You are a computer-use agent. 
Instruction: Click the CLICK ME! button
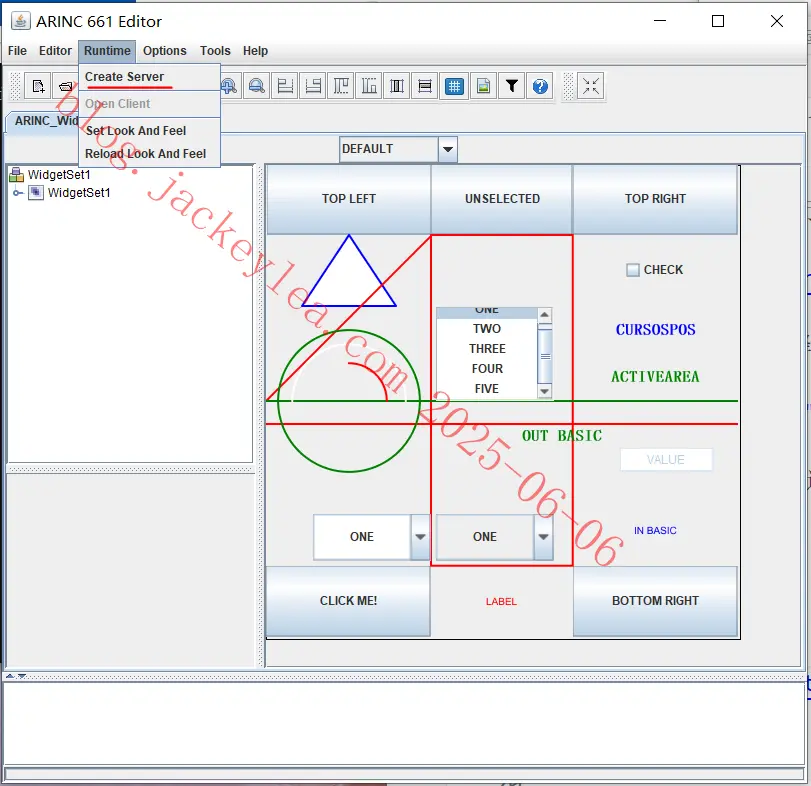click(348, 601)
